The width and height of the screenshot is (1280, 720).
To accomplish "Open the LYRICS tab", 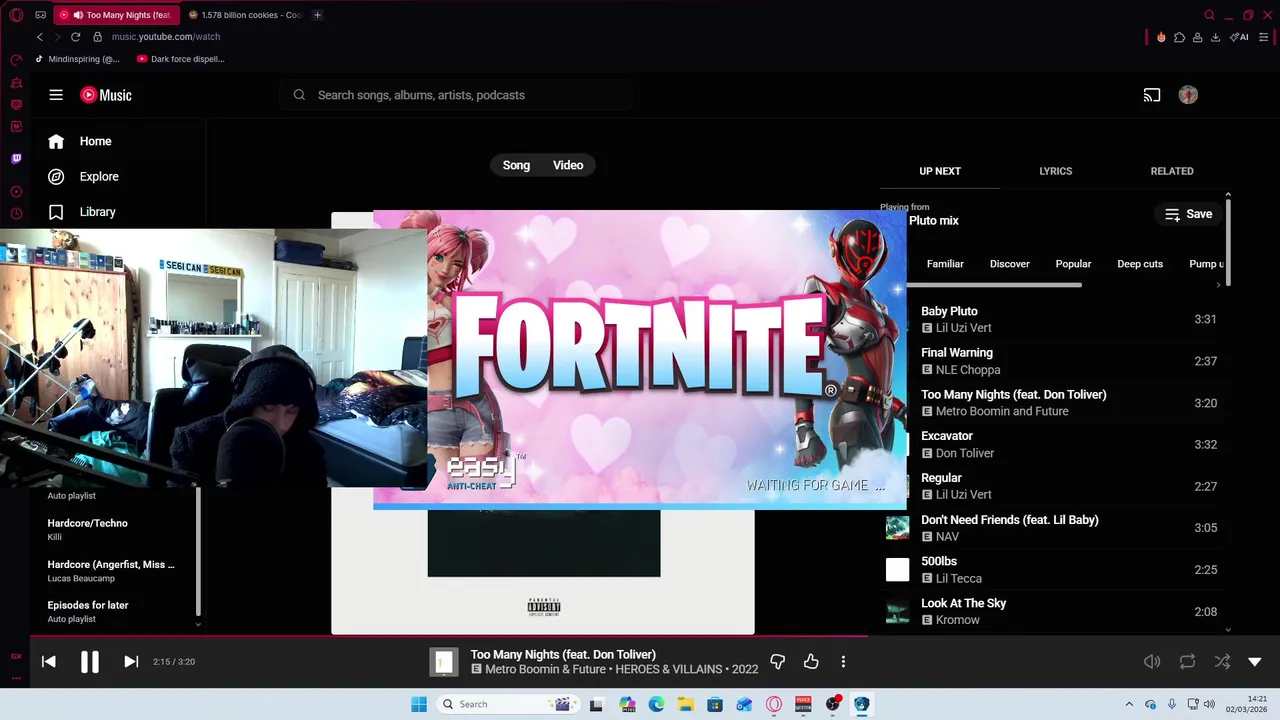I will [x=1055, y=171].
